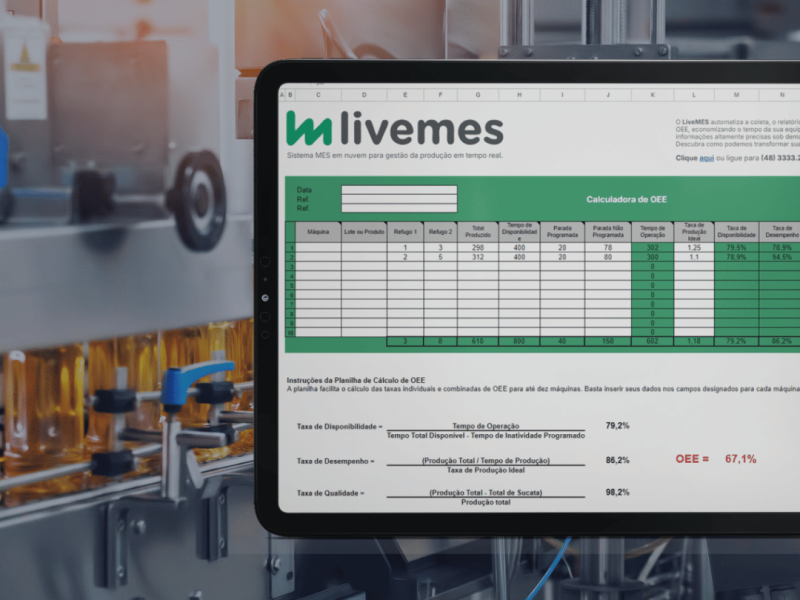Click the 'Produção total' formula denominator

click(486, 502)
